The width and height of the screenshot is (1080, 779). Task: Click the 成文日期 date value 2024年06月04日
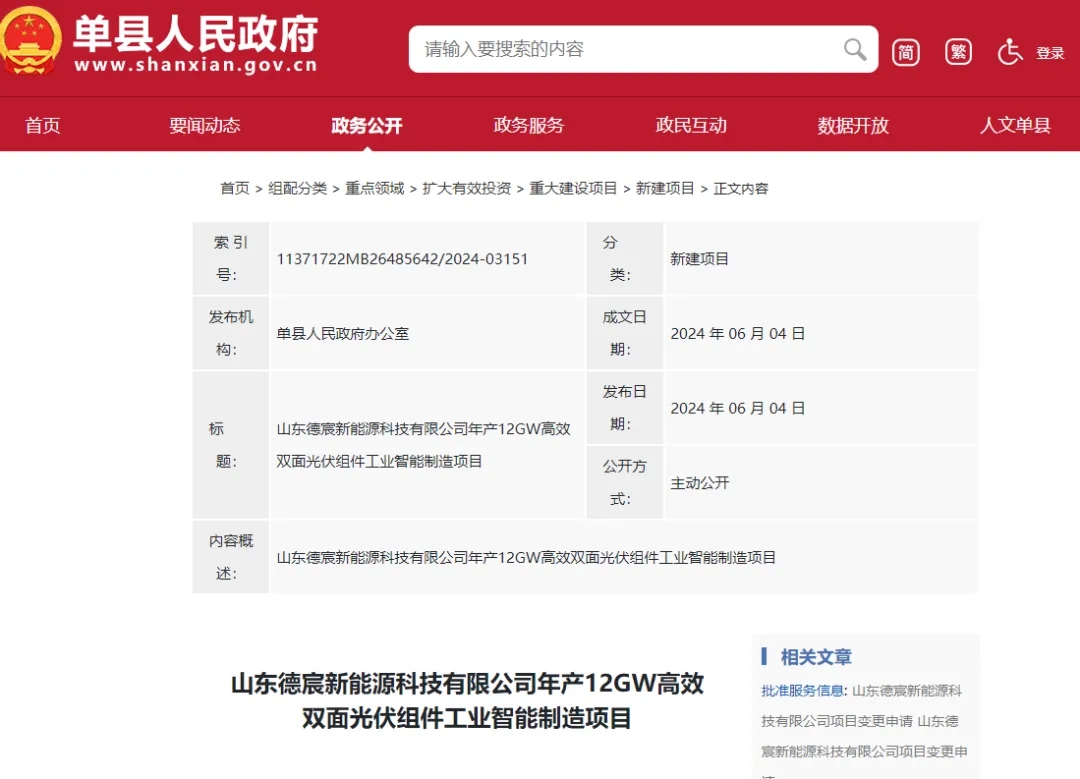[x=738, y=333]
